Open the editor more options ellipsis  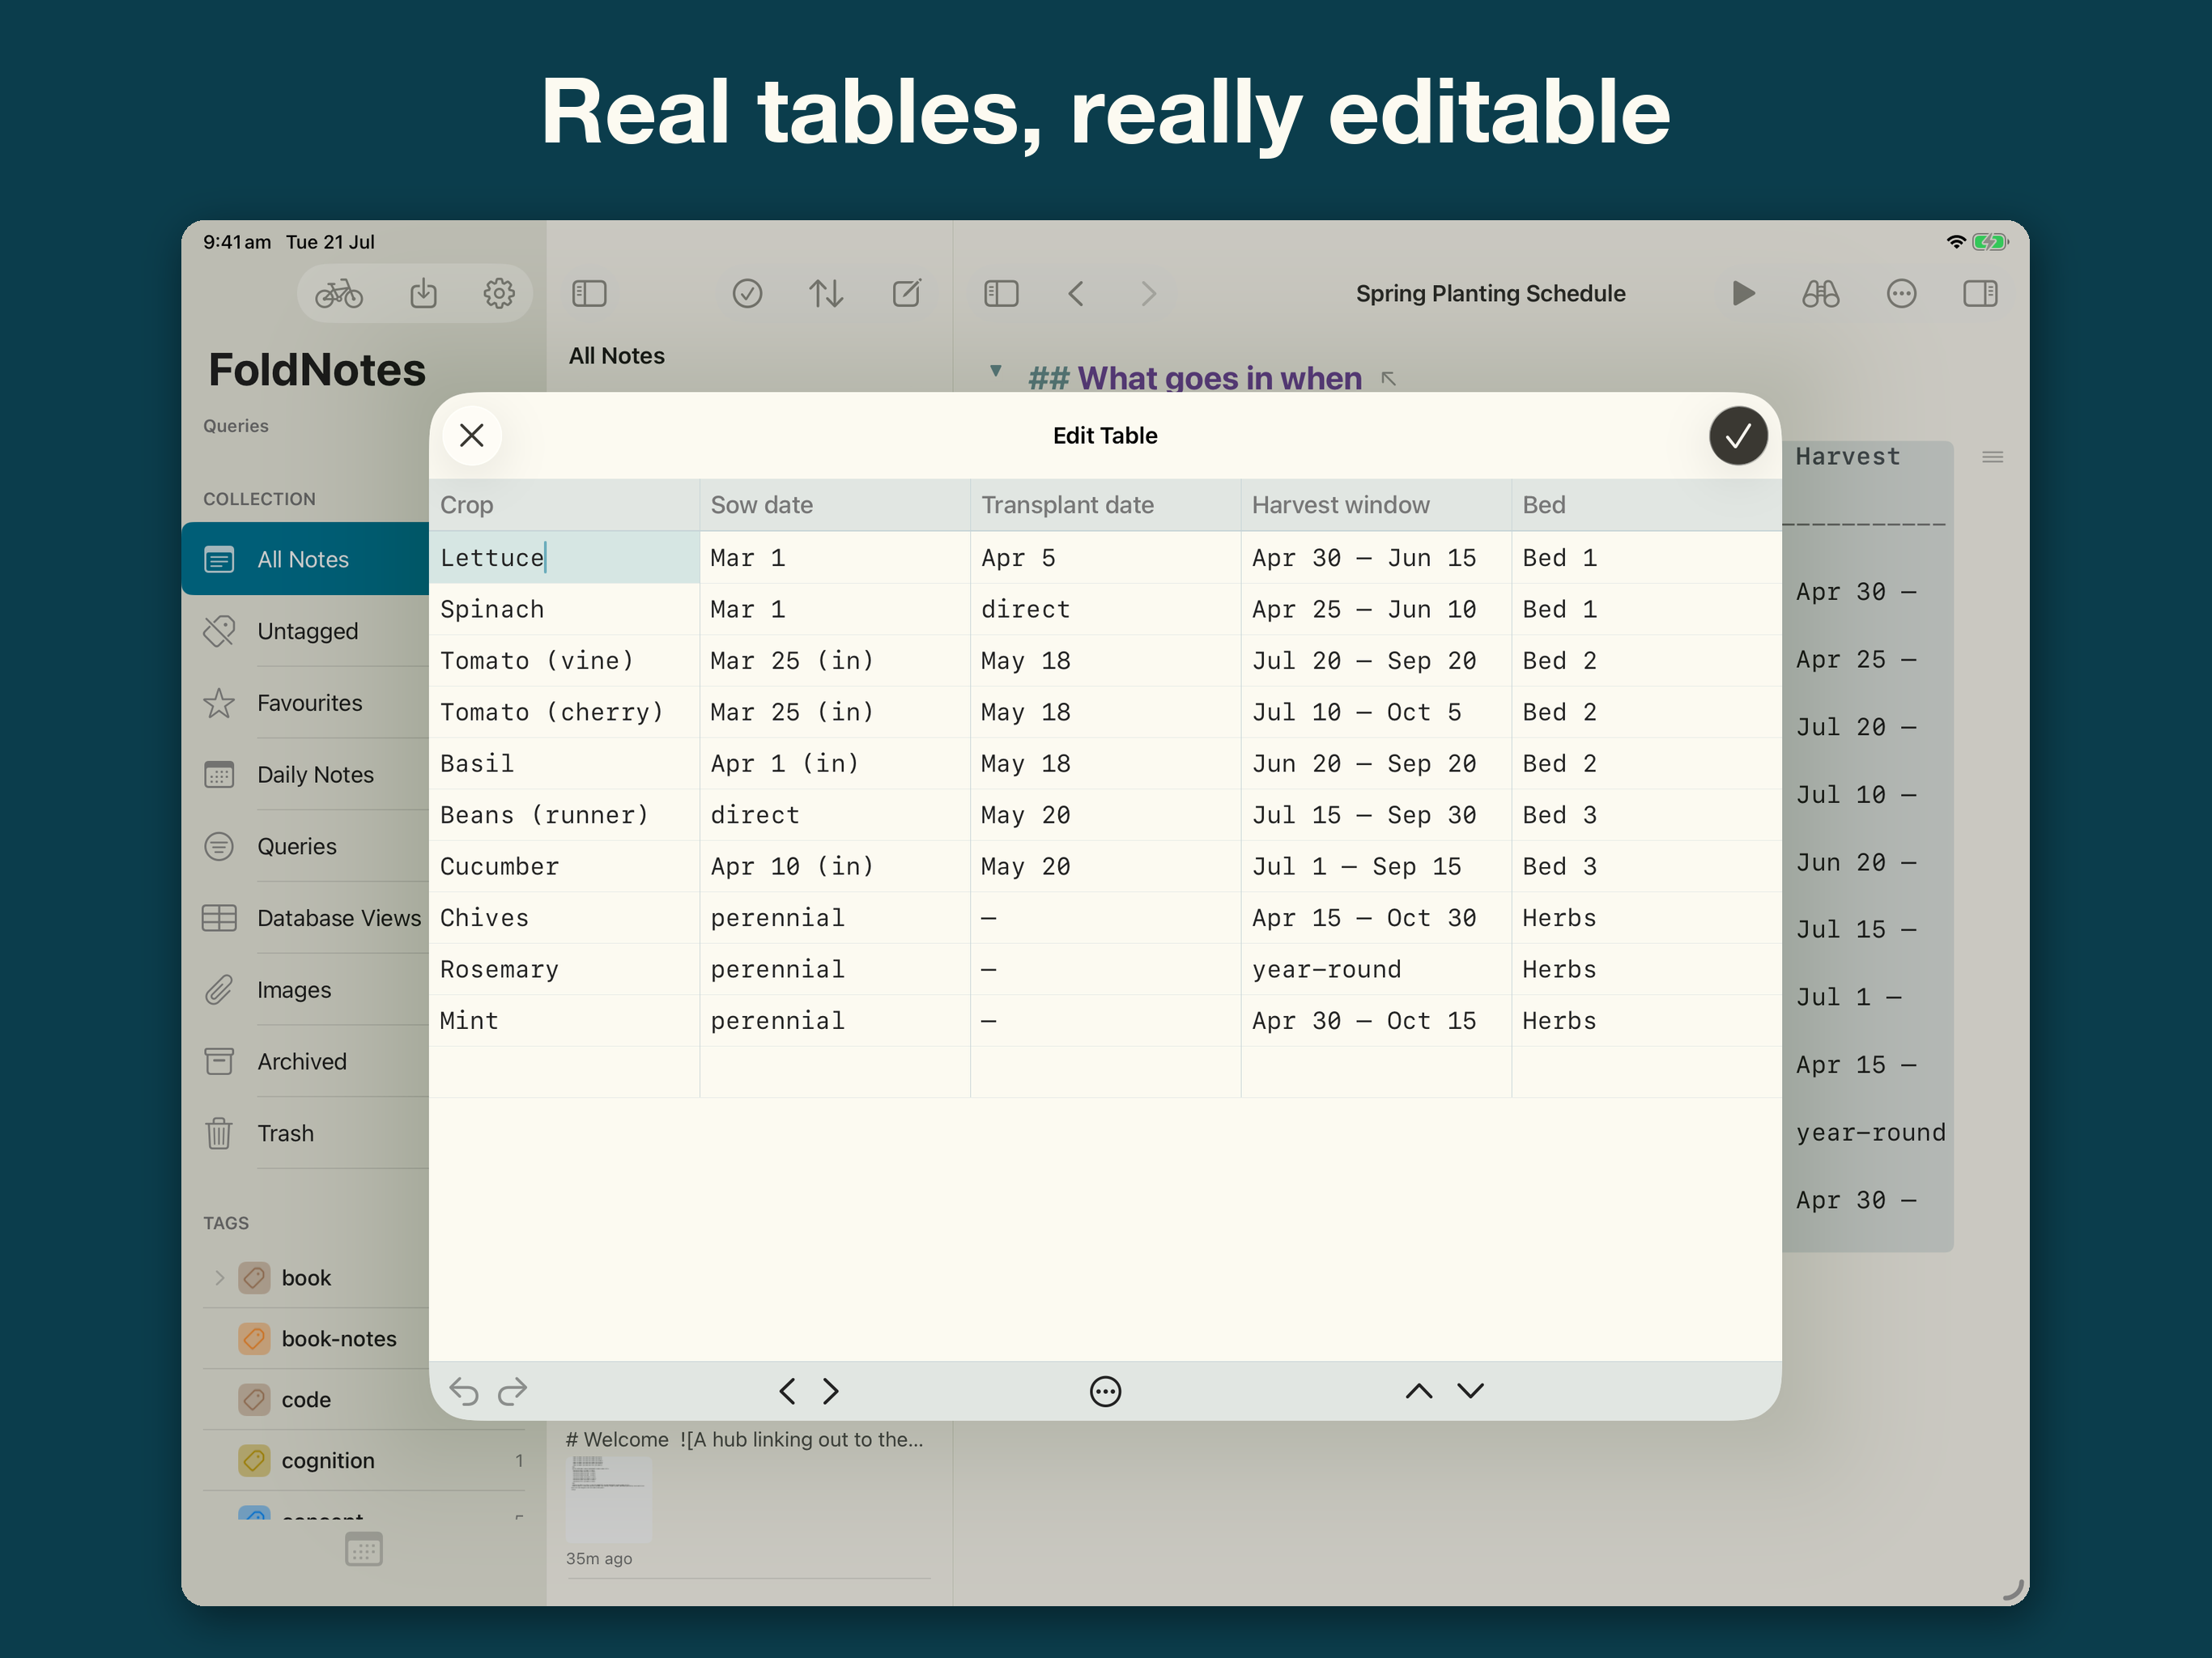click(1901, 294)
